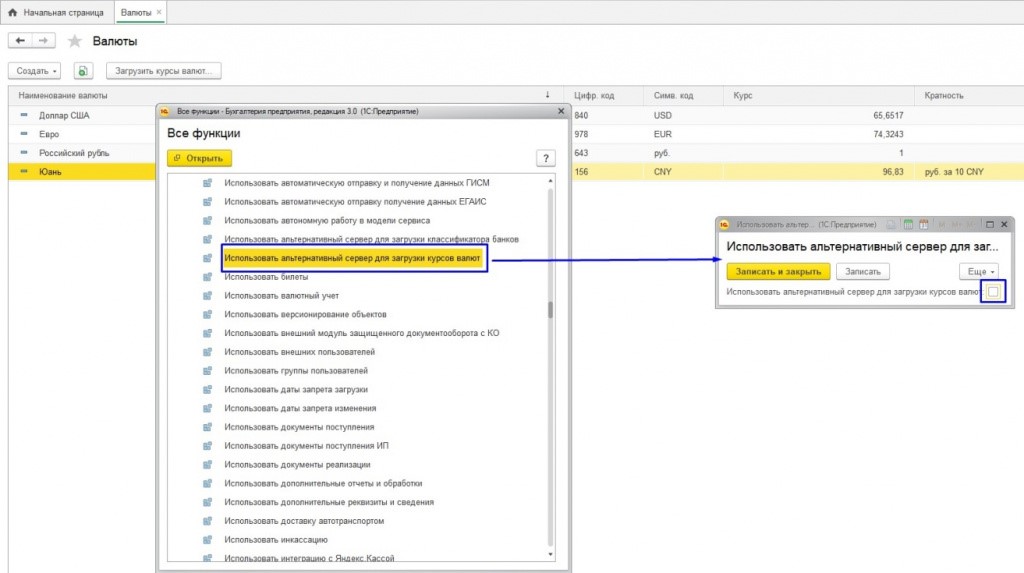Click the forward navigation arrow
Image resolution: width=1024 pixels, height=573 pixels.
(44, 41)
